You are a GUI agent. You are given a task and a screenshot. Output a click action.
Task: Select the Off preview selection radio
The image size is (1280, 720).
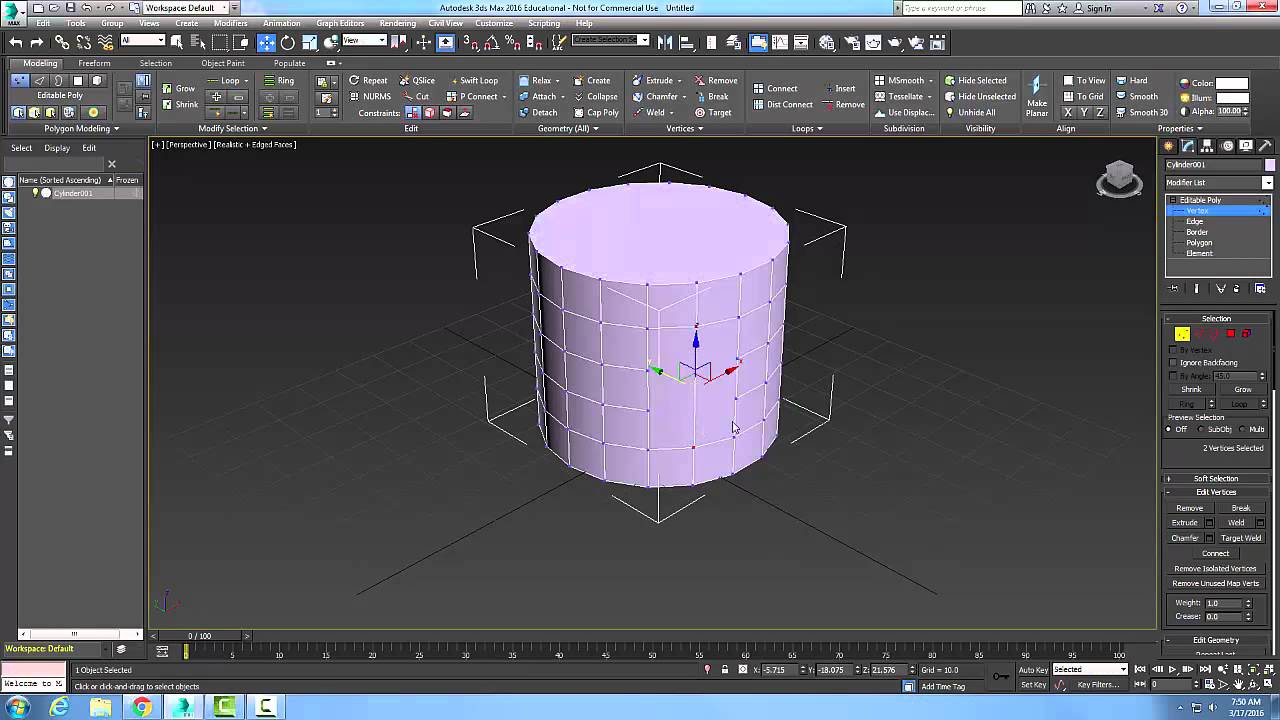1169,429
